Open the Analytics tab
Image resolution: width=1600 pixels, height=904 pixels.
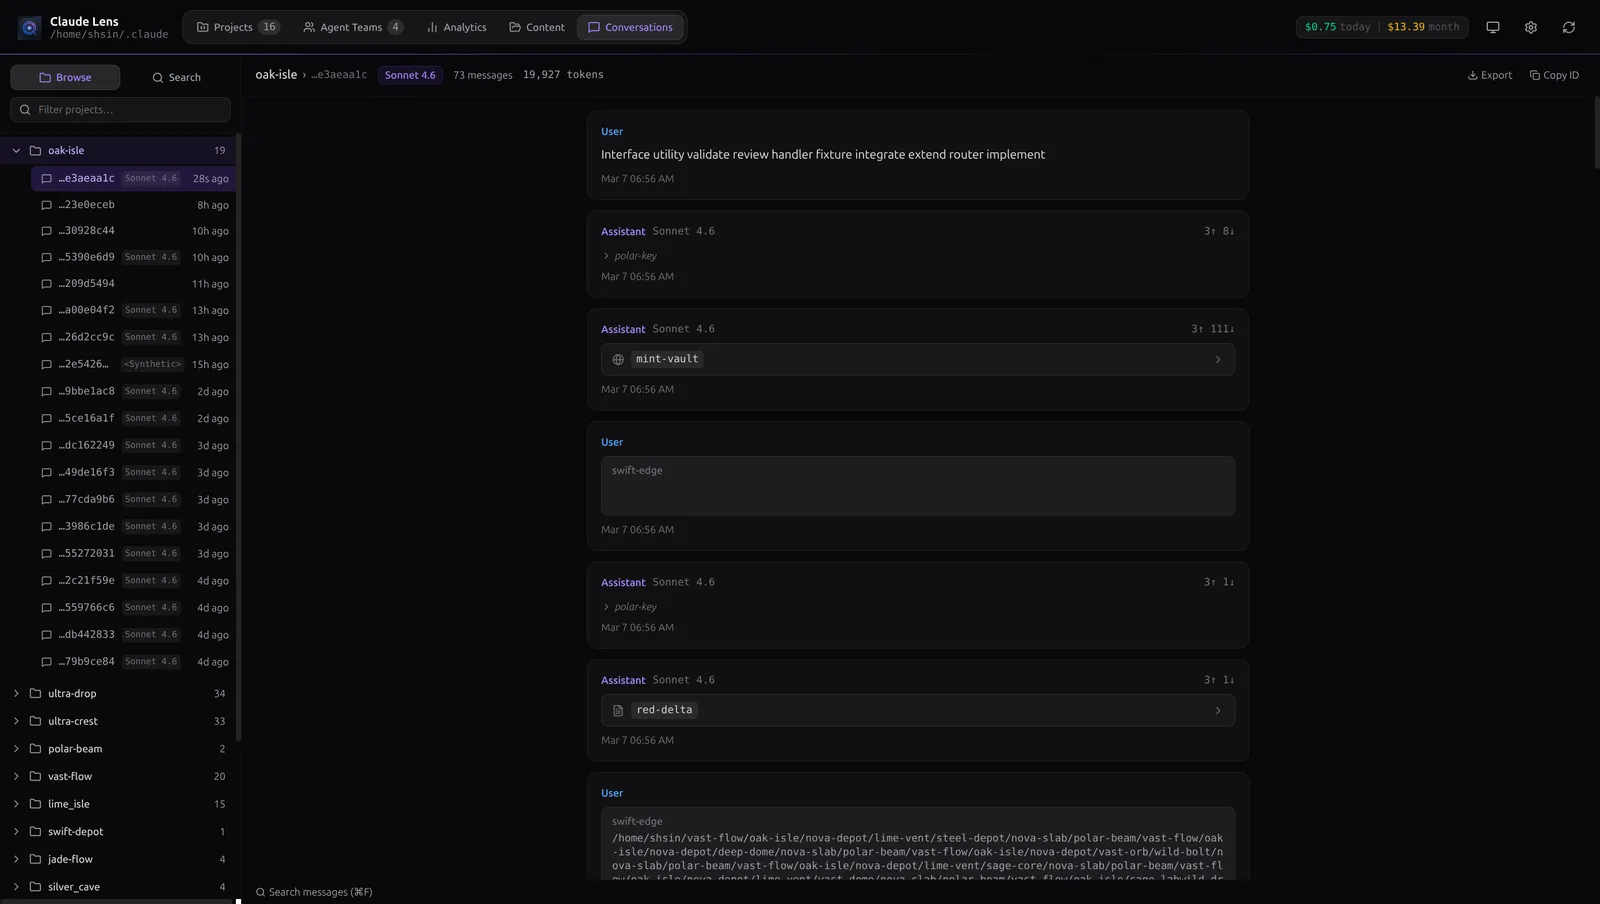tap(456, 28)
